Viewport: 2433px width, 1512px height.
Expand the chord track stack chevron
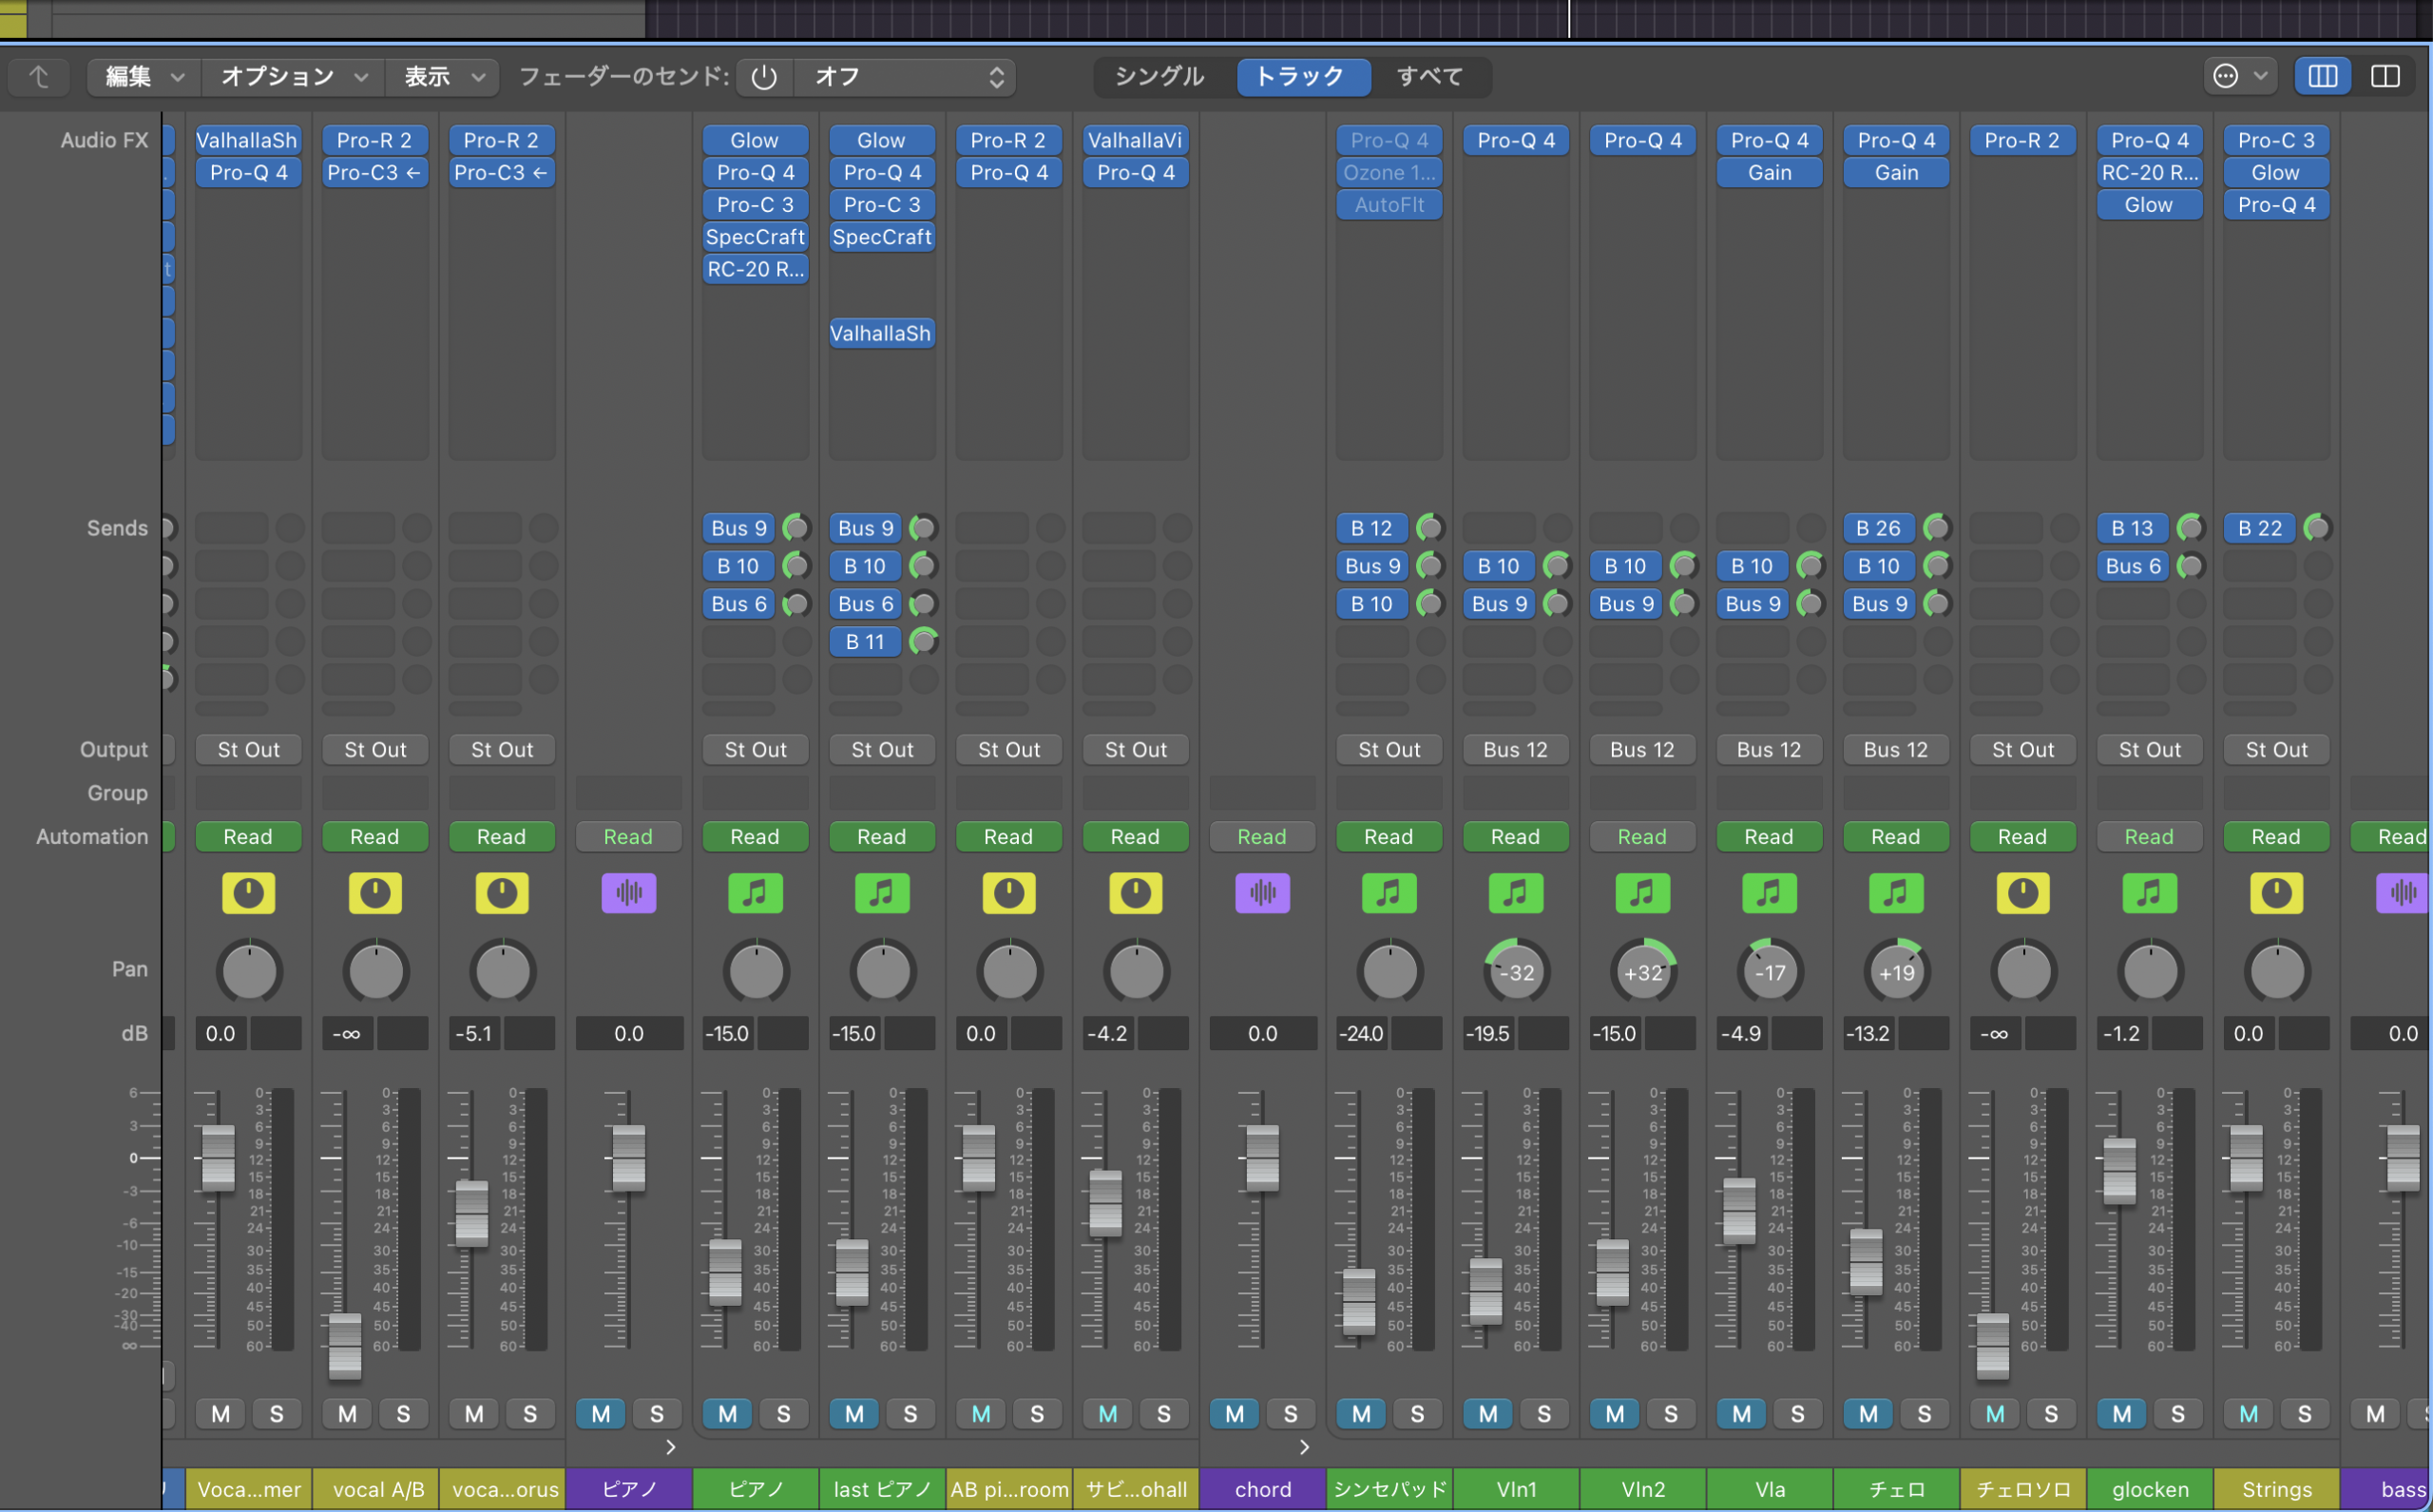1304,1446
